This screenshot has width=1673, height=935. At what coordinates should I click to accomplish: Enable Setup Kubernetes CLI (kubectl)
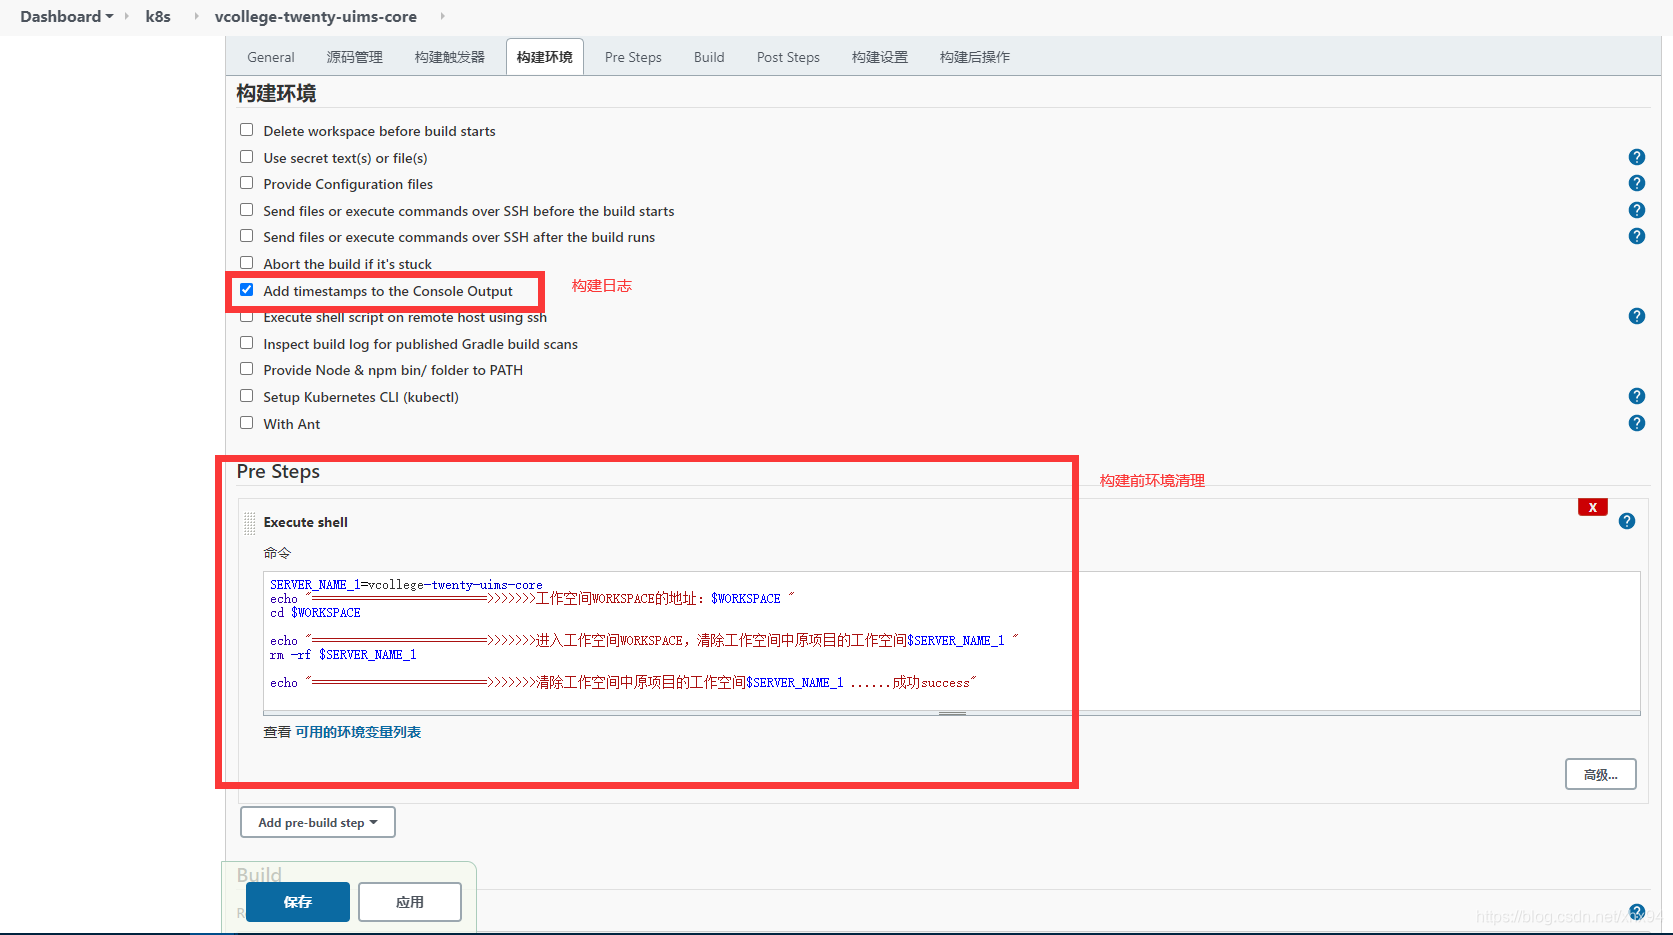pos(246,396)
